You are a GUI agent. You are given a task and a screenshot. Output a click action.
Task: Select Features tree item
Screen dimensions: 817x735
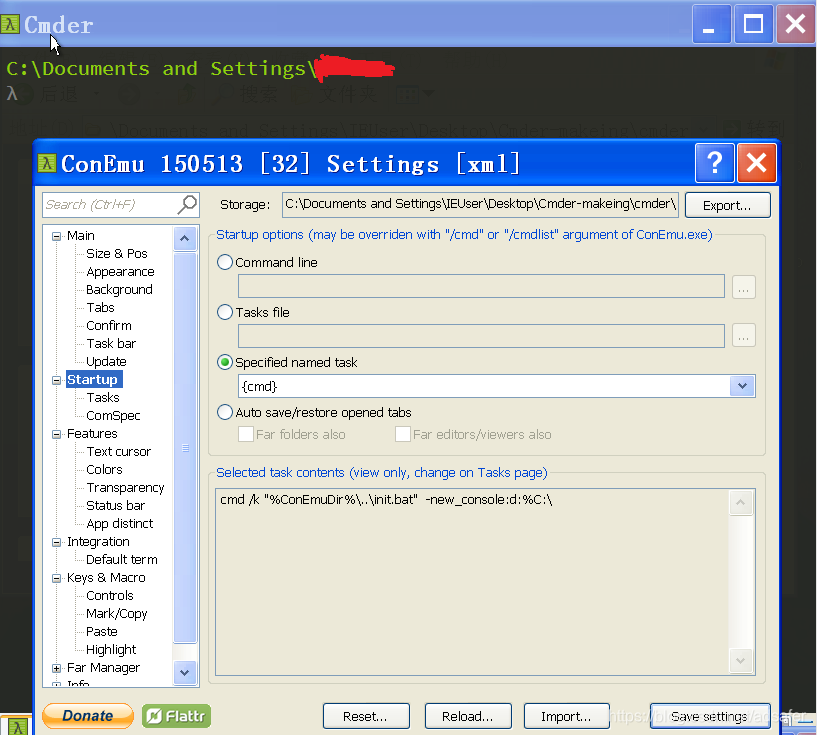pos(92,434)
